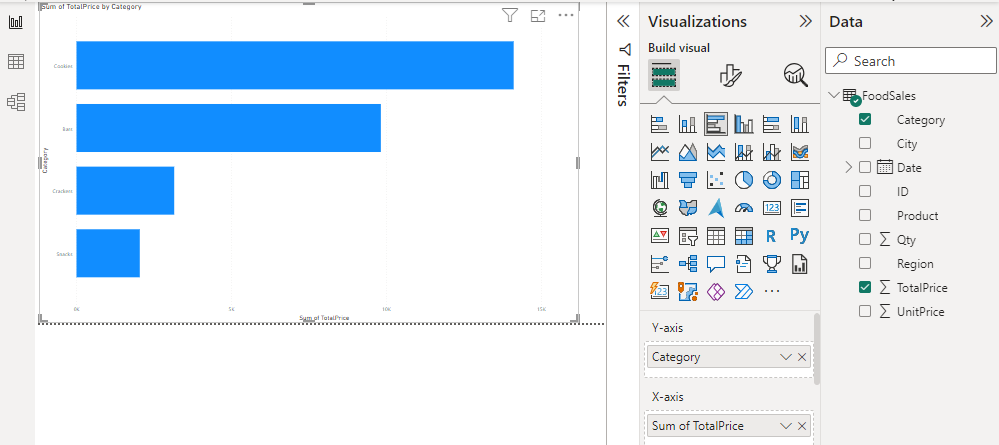Enter focus mode for the chart

(x=538, y=16)
